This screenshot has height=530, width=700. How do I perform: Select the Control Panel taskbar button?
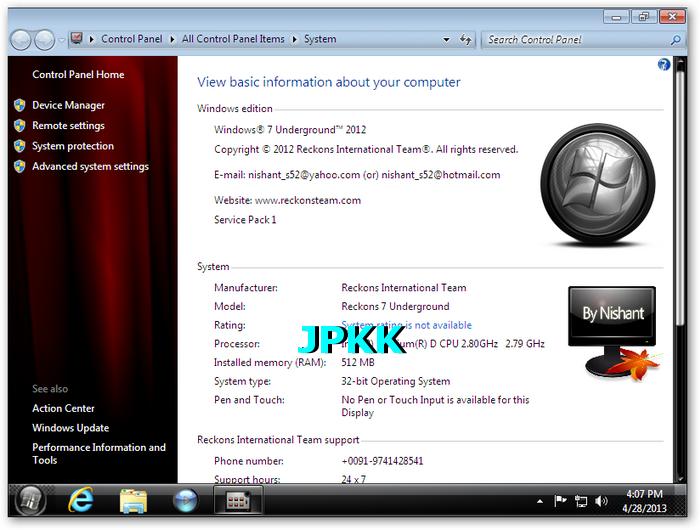(x=238, y=500)
